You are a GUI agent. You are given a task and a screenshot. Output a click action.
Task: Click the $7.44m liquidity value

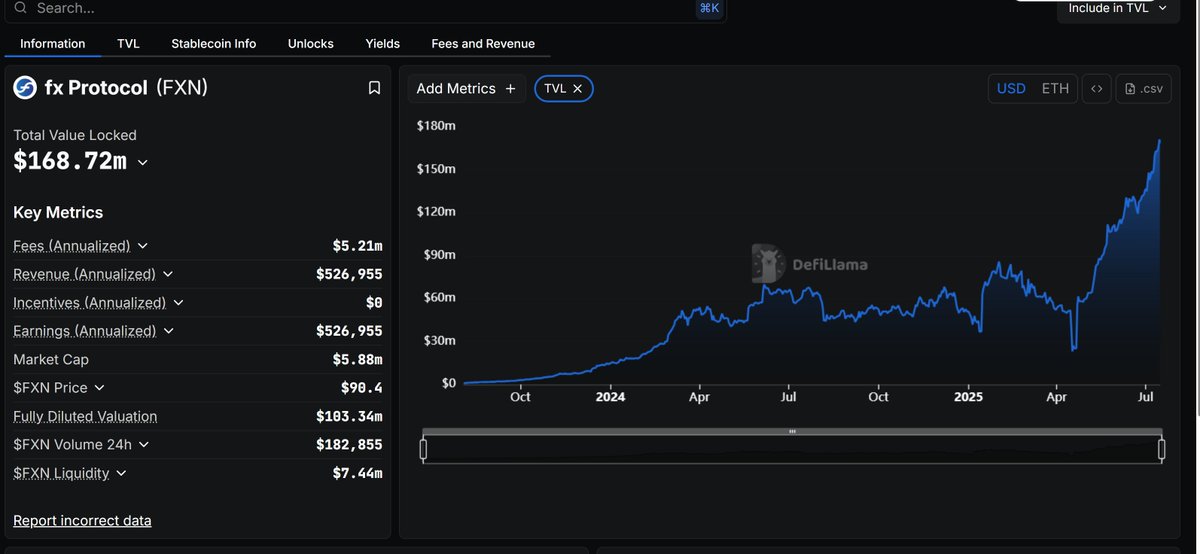tap(357, 473)
